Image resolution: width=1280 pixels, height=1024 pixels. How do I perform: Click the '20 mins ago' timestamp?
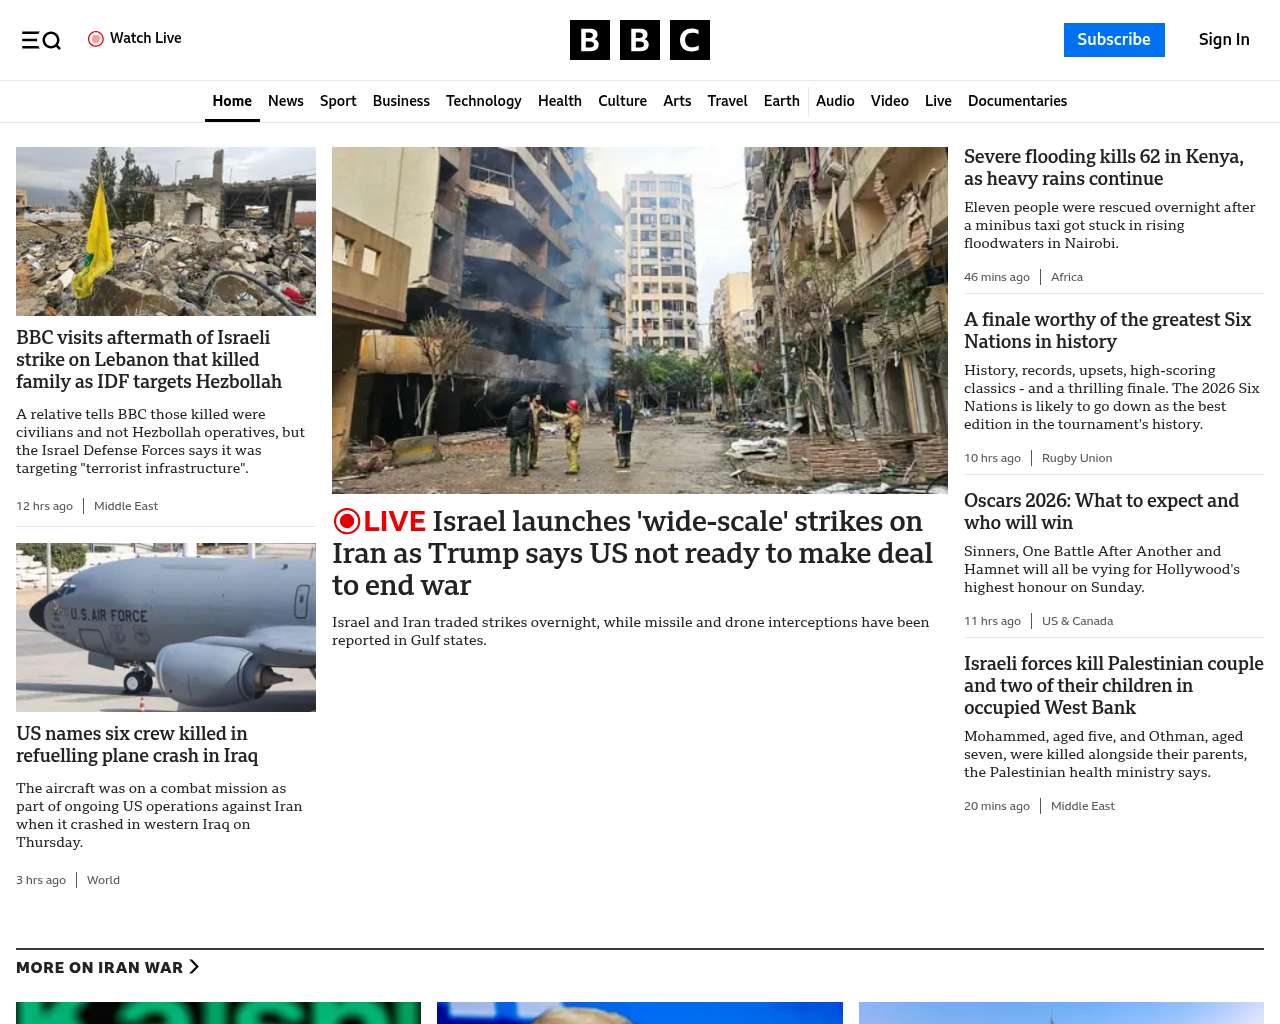(x=997, y=806)
